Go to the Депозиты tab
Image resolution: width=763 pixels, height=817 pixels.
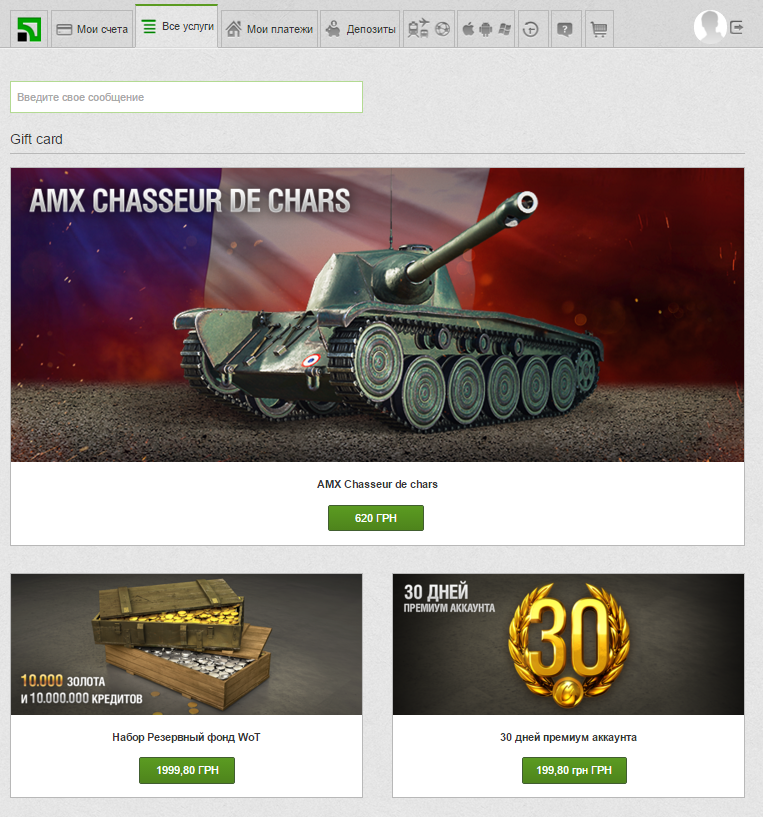[x=360, y=29]
